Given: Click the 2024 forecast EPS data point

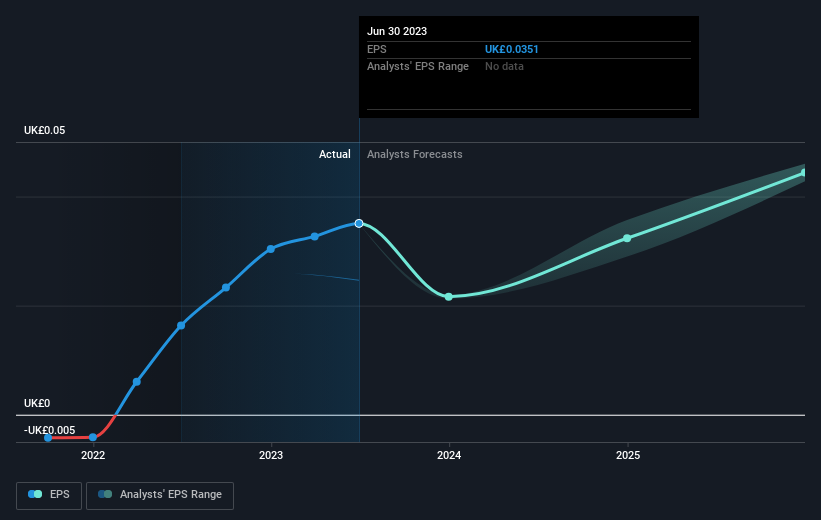Looking at the screenshot, I should click(449, 297).
